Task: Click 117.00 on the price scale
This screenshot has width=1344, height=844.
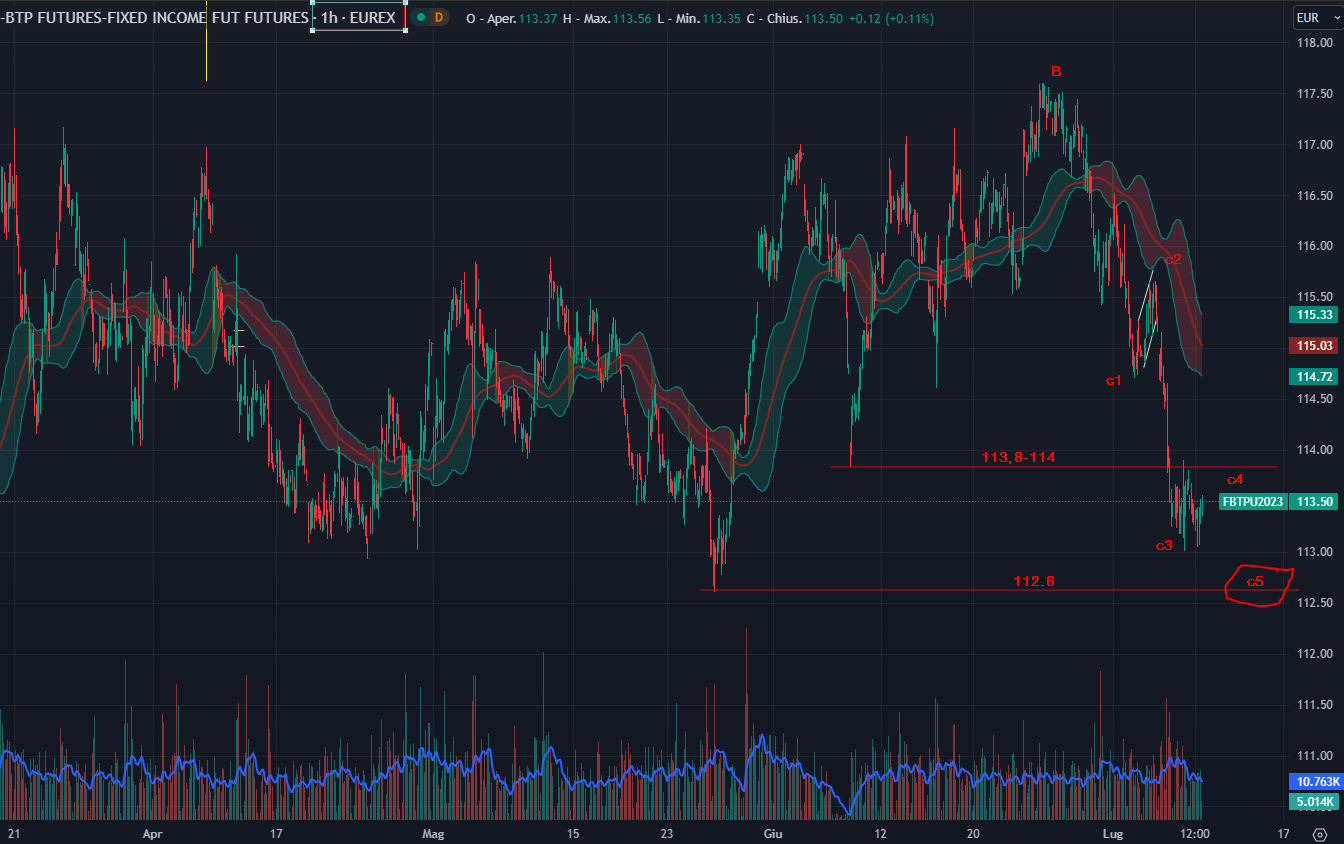Action: click(x=1313, y=145)
